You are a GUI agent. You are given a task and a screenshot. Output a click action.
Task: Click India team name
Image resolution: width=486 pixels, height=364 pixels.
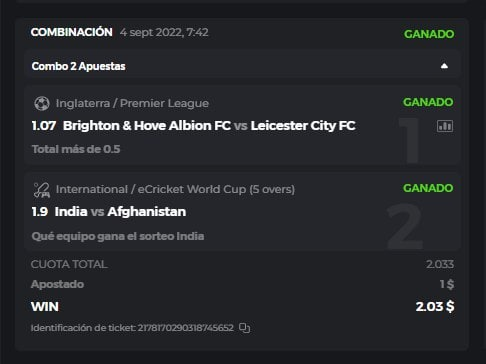[71, 212]
